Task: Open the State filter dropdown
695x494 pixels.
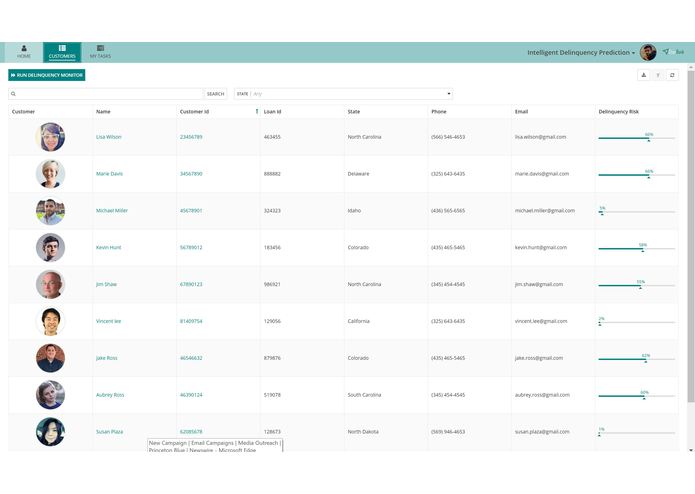Action: coord(344,94)
